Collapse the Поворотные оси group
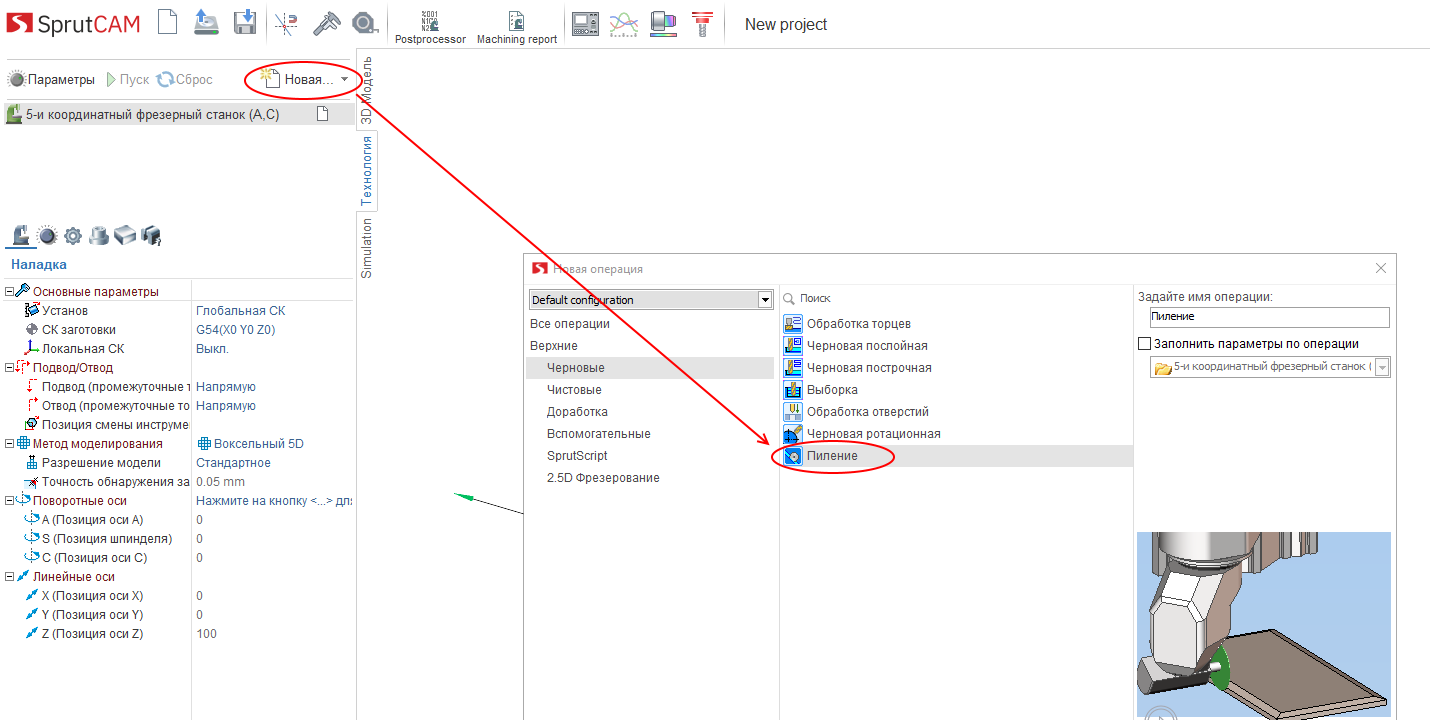This screenshot has width=1430, height=720. [x=9, y=501]
